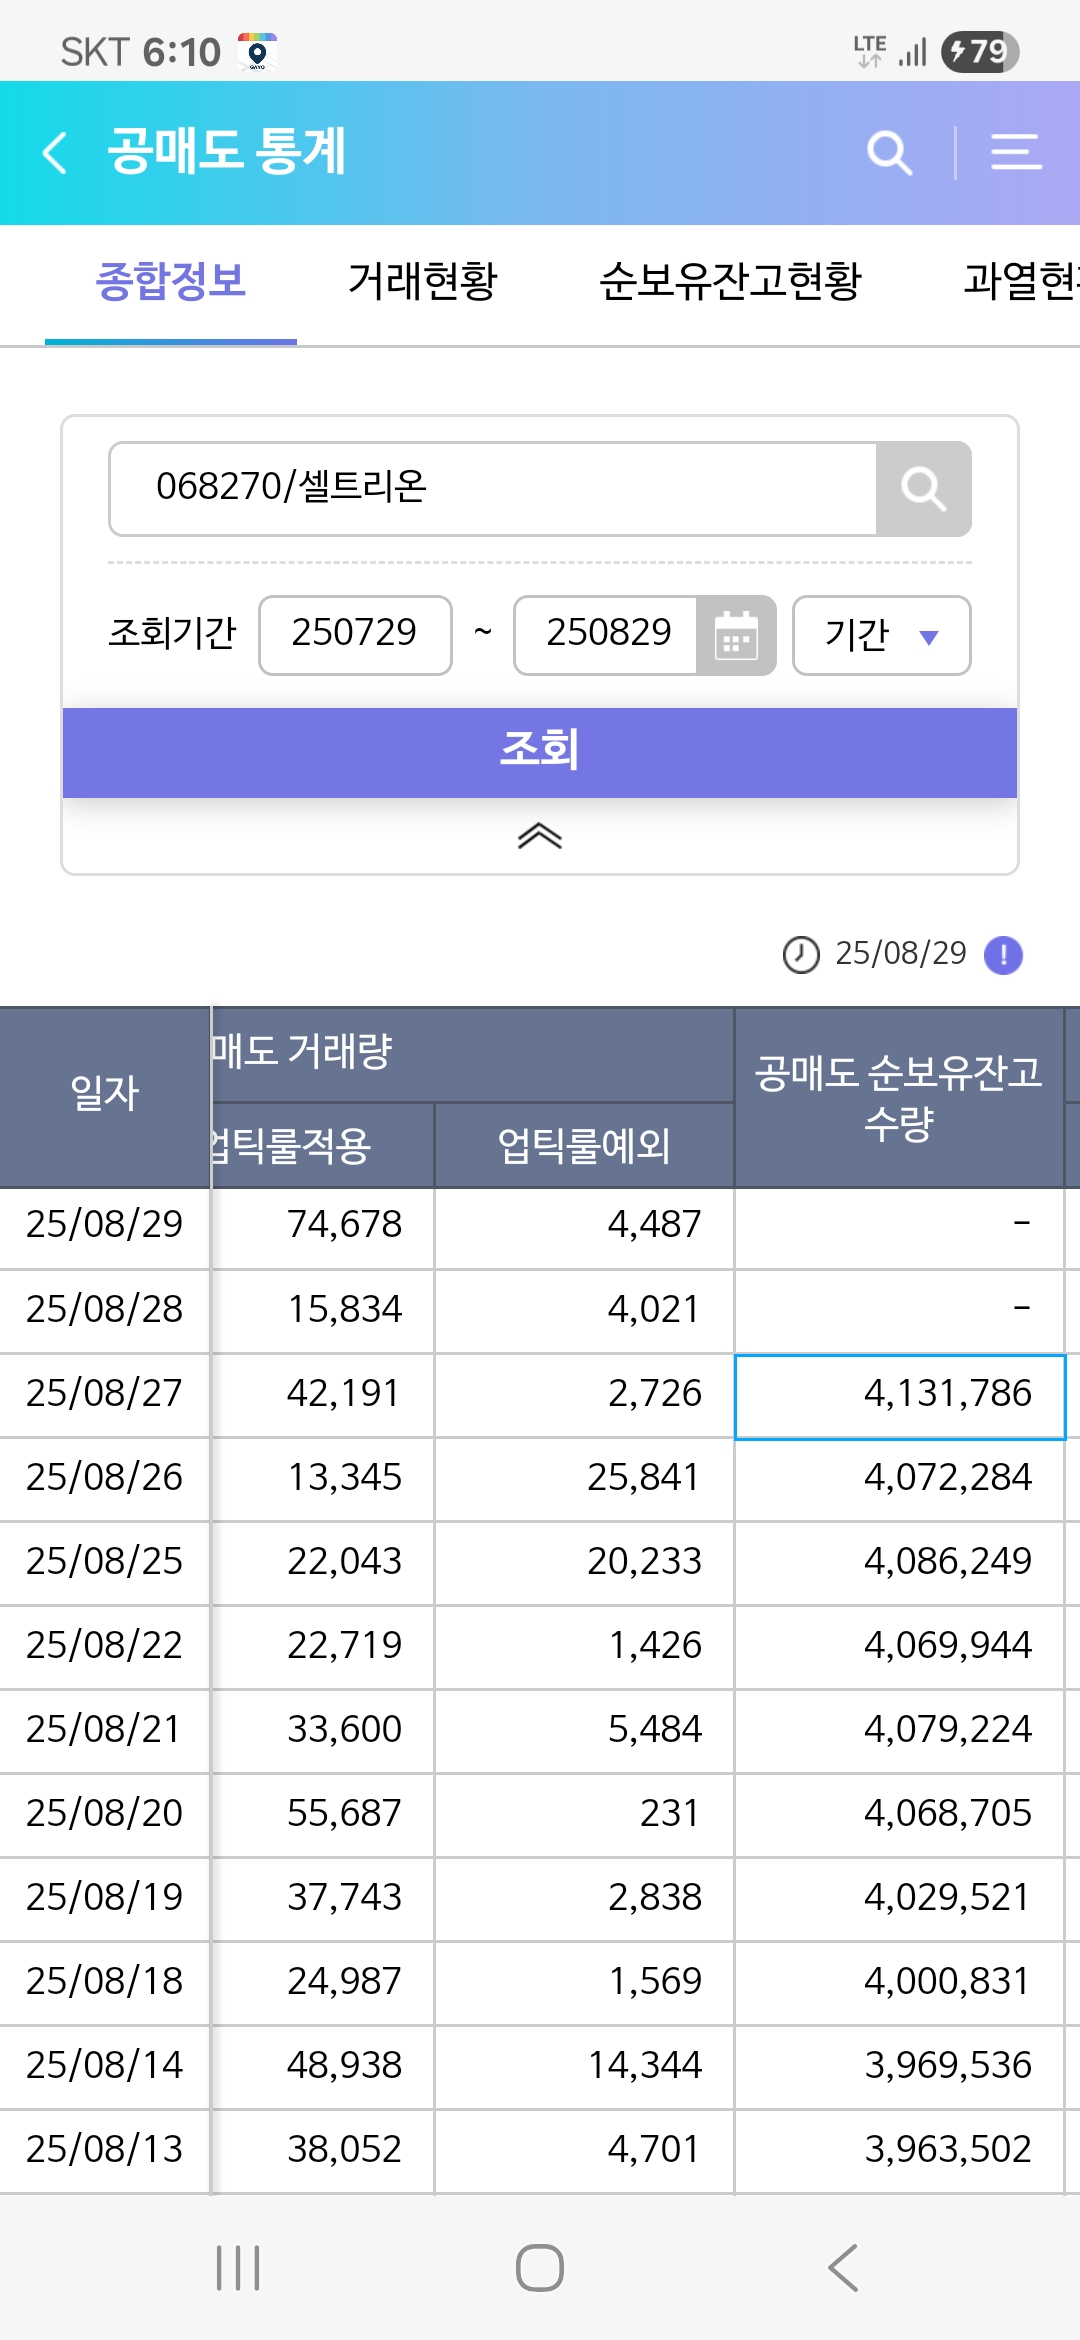The image size is (1080, 2340).
Task: Select date cell 25/08/26
Action: coord(105,1478)
